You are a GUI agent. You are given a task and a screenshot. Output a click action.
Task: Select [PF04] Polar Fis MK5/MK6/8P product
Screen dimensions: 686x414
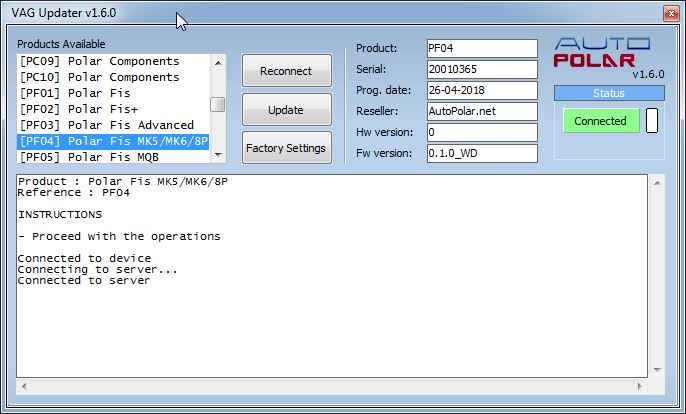tap(113, 141)
